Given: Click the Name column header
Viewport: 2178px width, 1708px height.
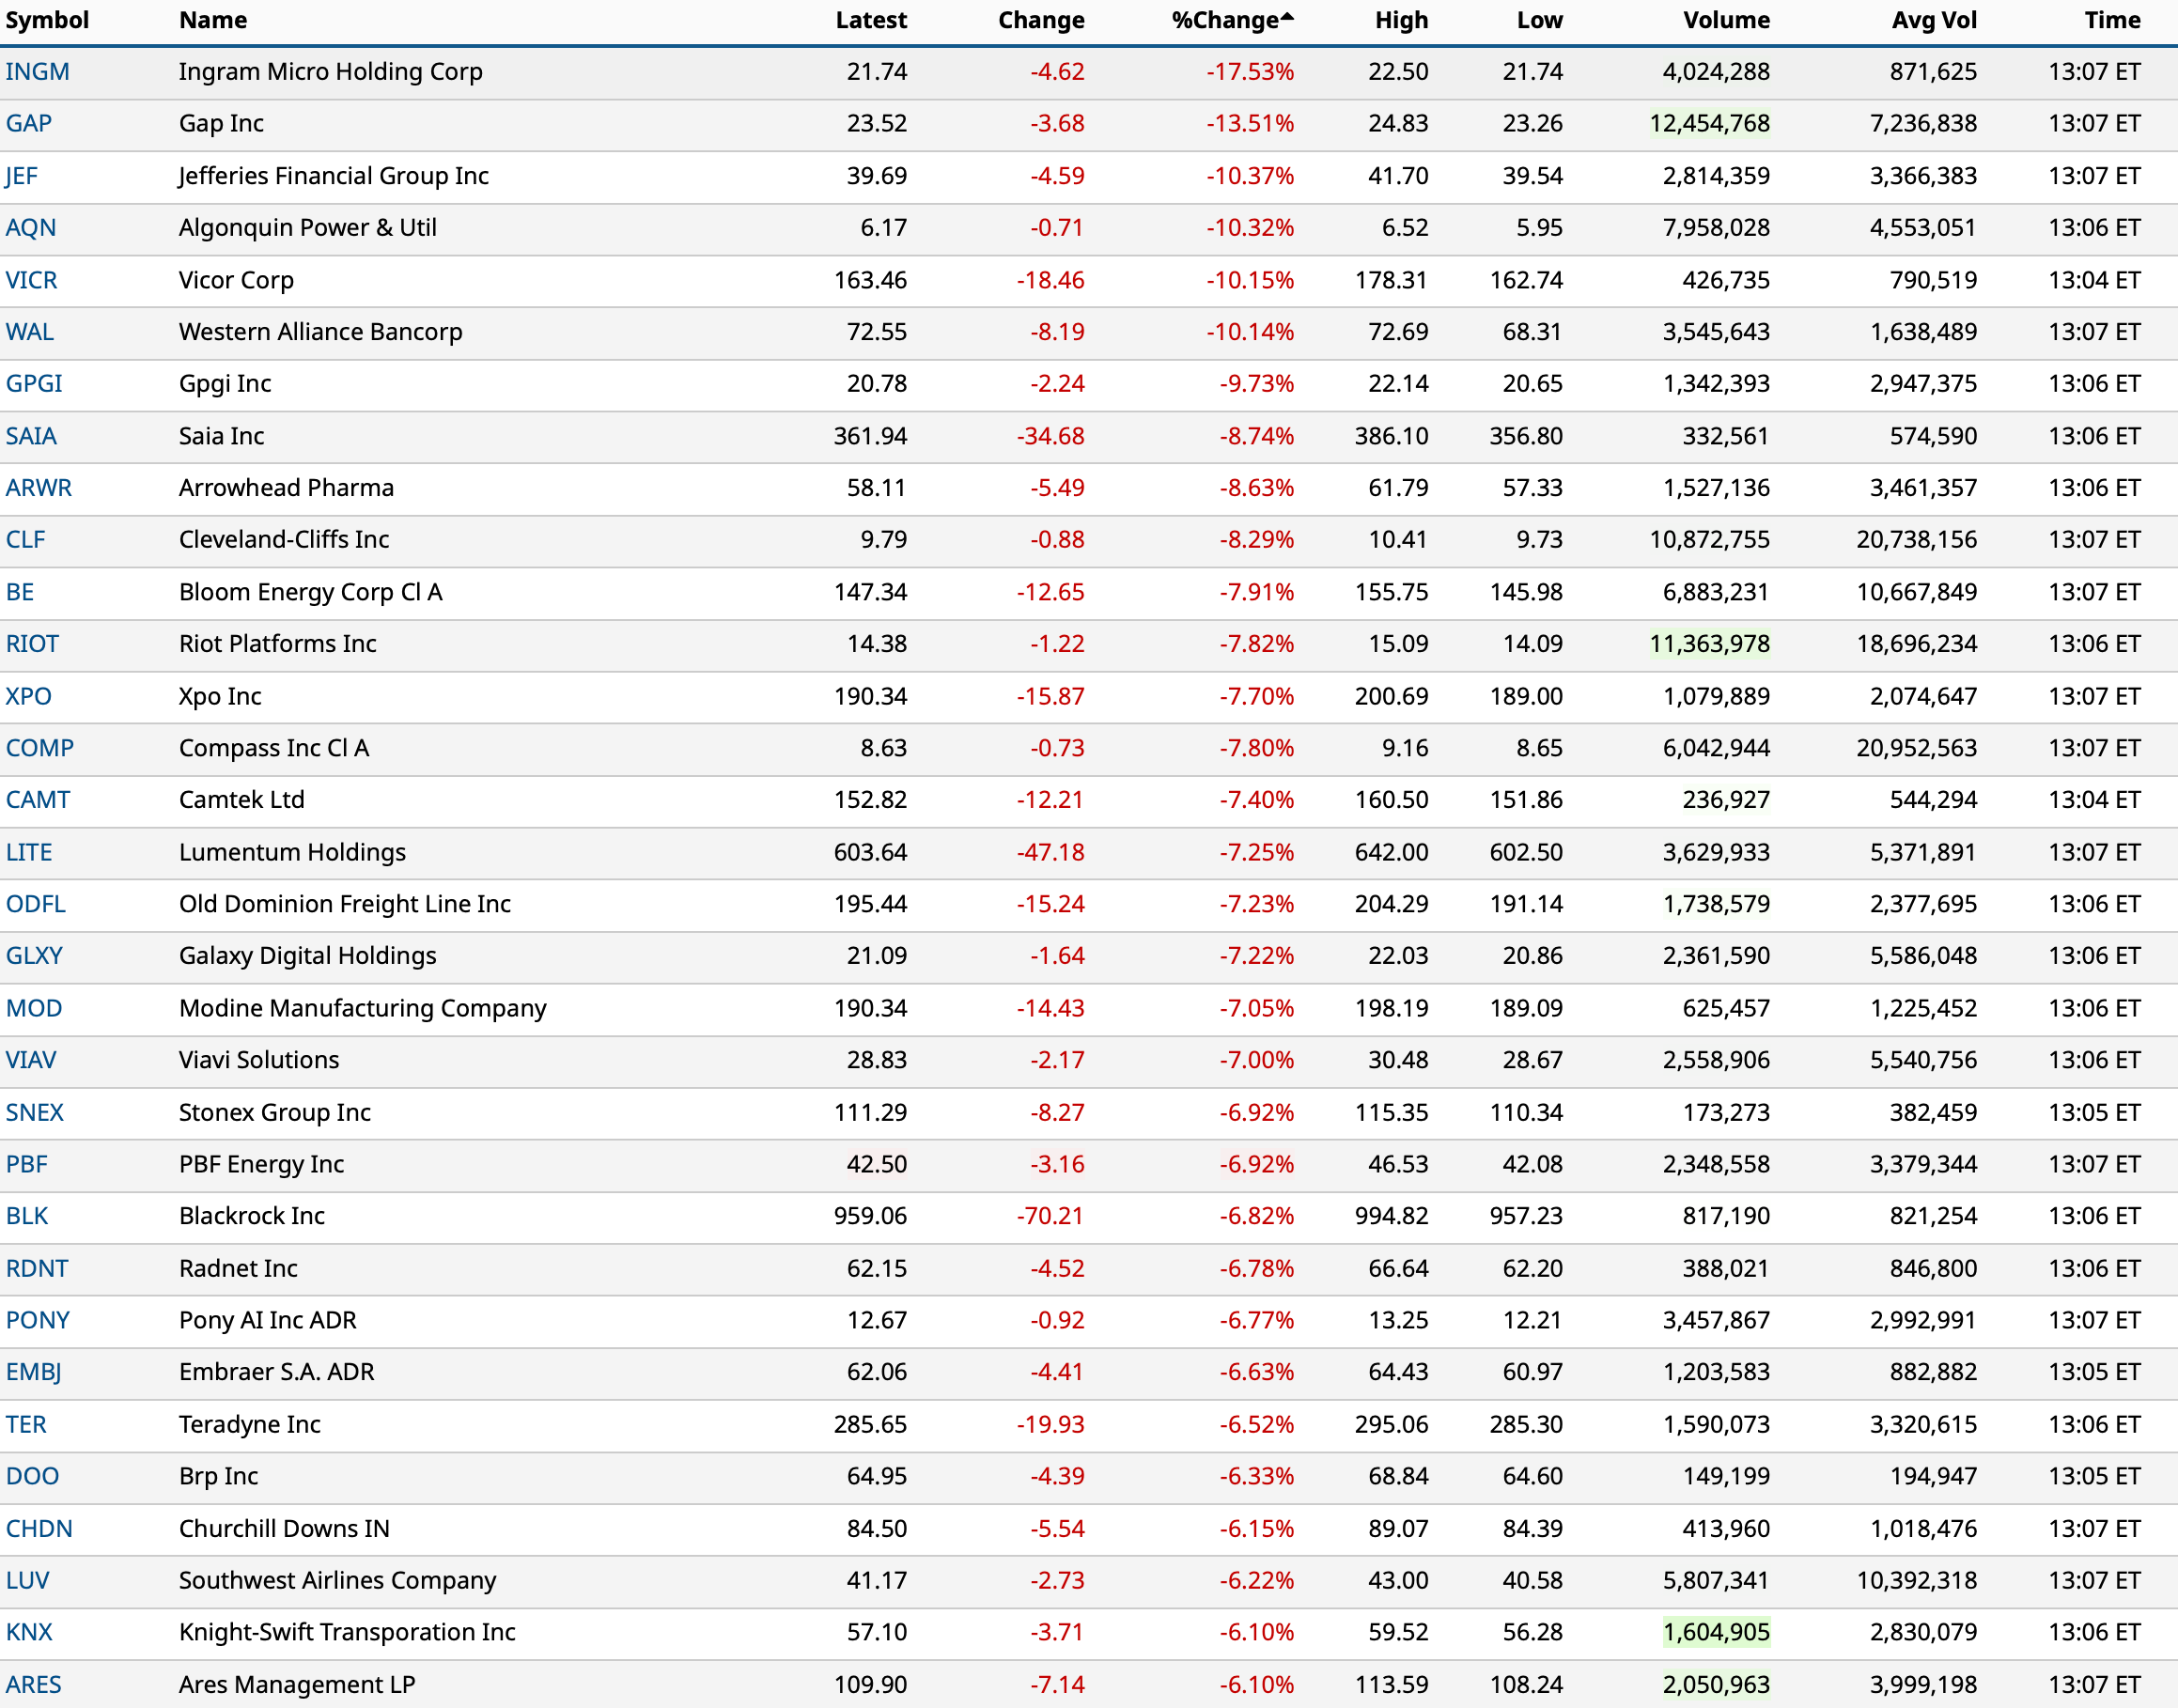Looking at the screenshot, I should pos(213,20).
